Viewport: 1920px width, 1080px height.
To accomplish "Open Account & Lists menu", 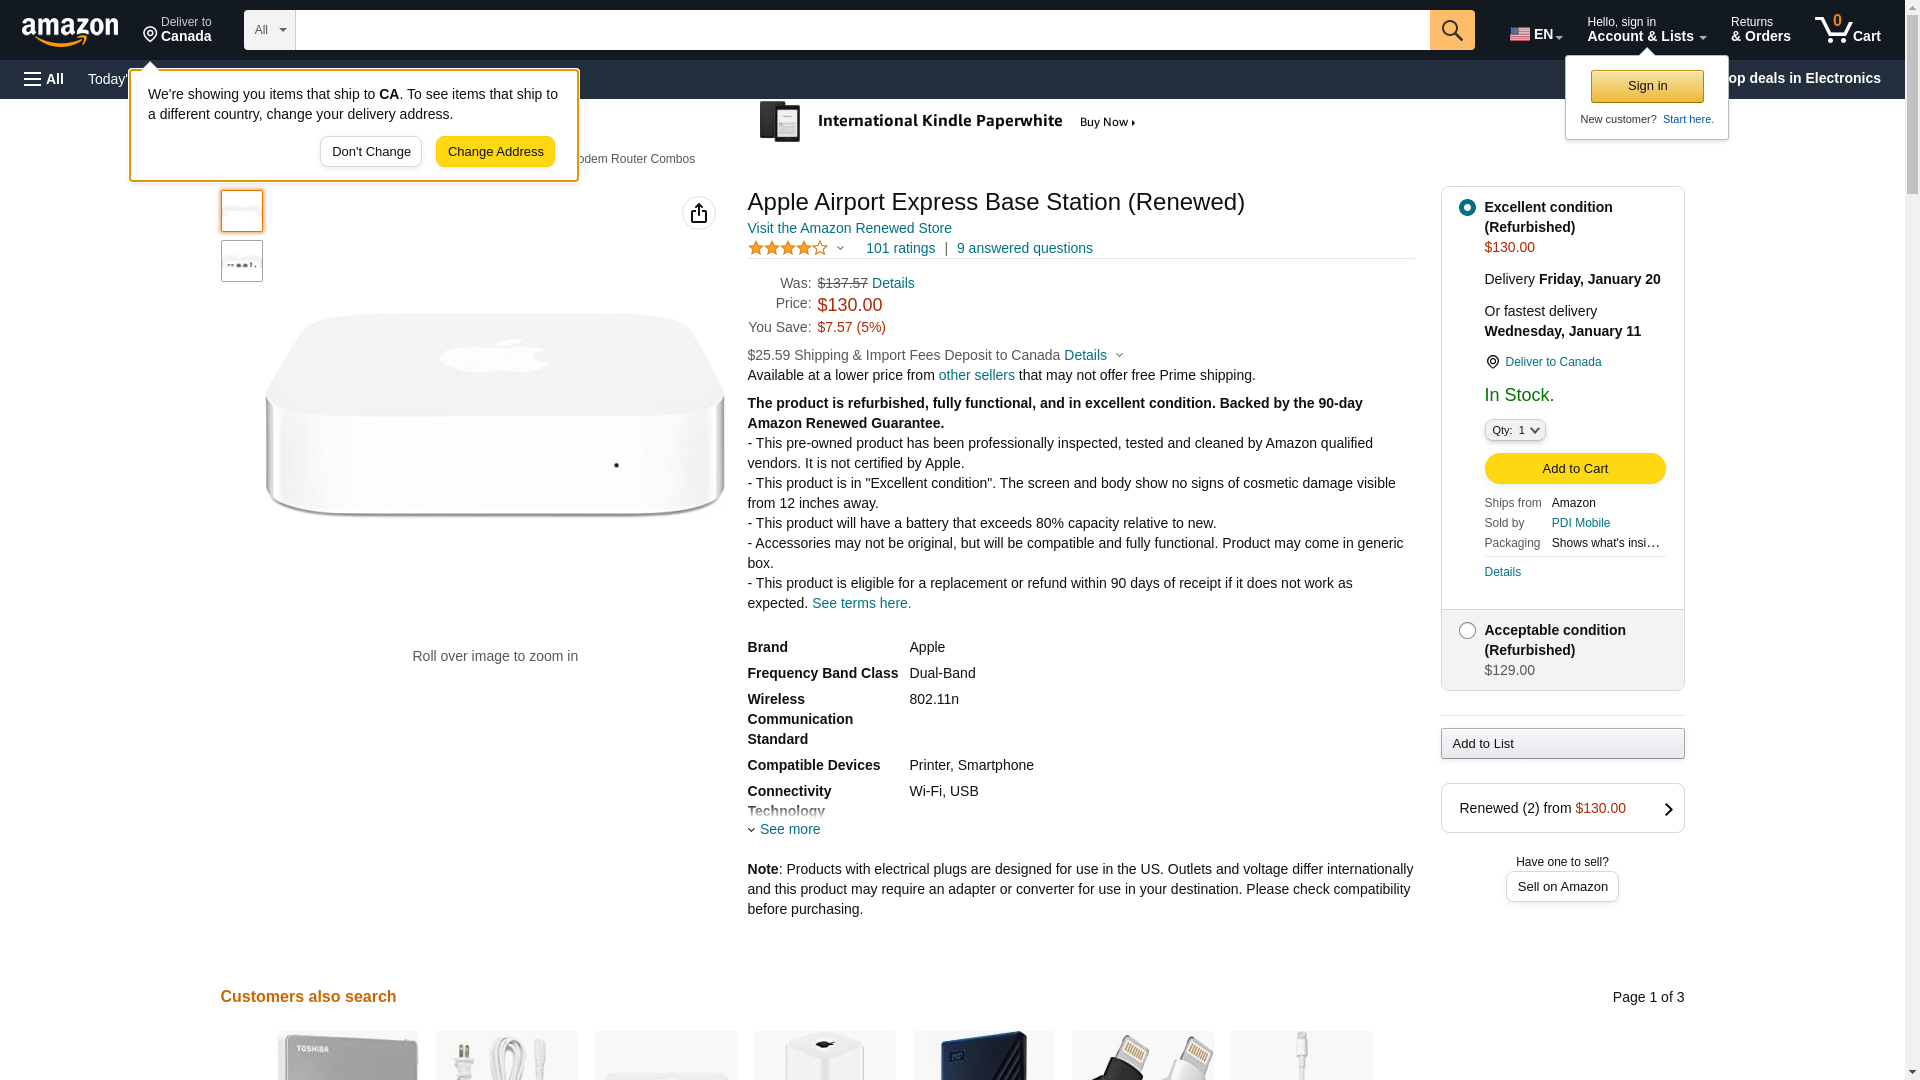I will 1646,30.
